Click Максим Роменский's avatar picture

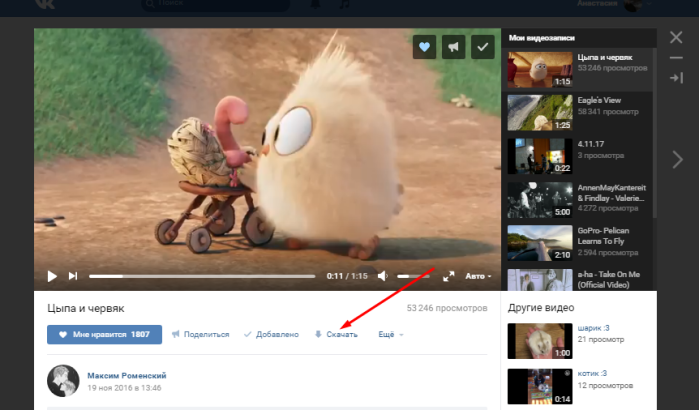(63, 381)
